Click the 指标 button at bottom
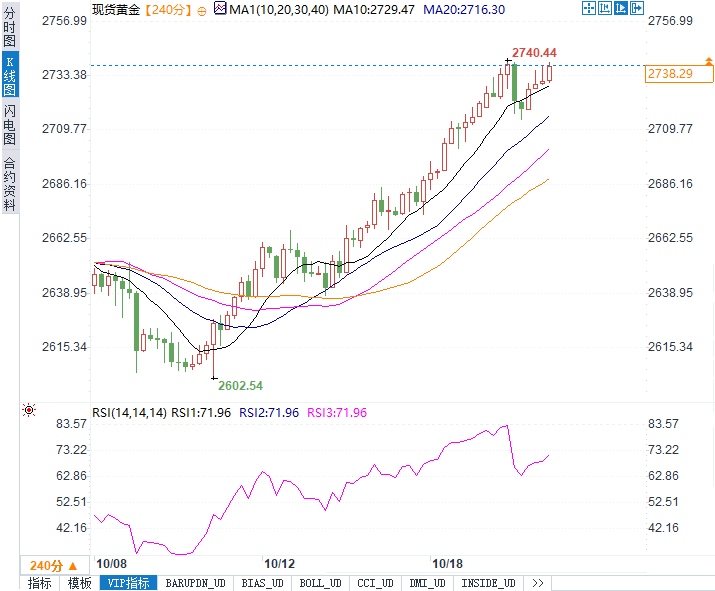Image resolution: width=715 pixels, height=591 pixels. [x=40, y=583]
